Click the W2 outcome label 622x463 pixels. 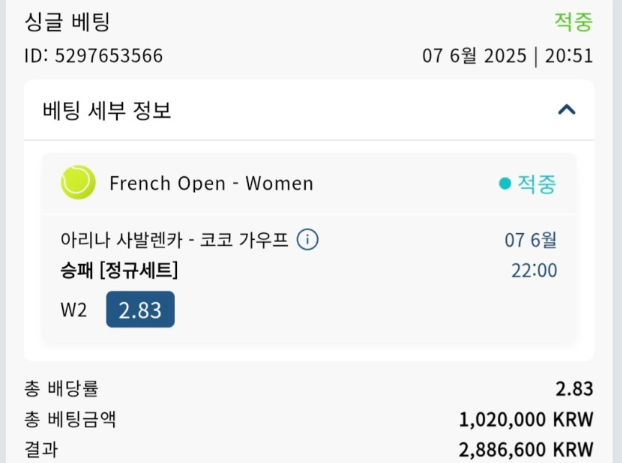(74, 310)
